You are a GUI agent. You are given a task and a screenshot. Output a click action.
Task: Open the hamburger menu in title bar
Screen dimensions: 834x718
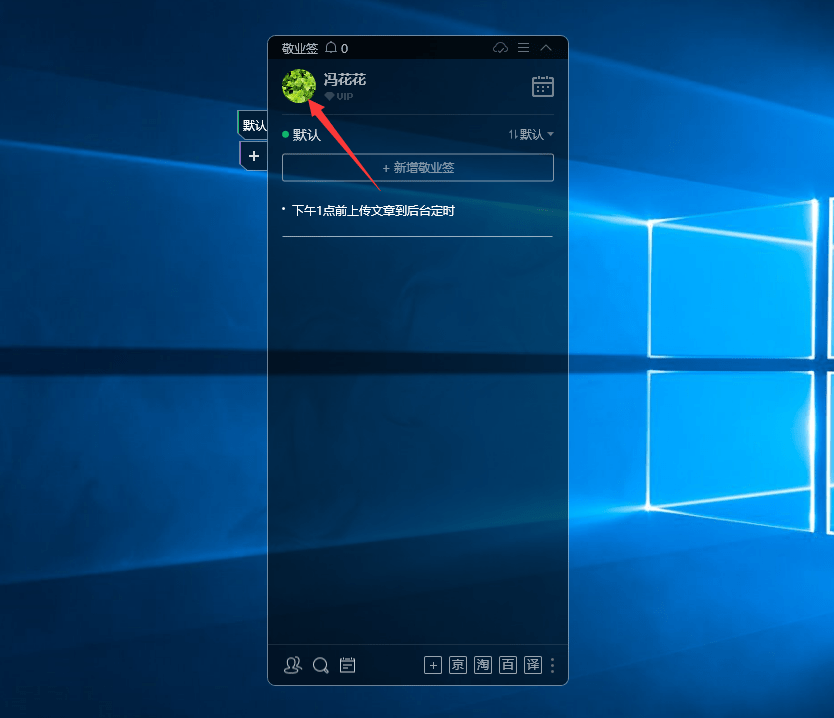tap(523, 48)
